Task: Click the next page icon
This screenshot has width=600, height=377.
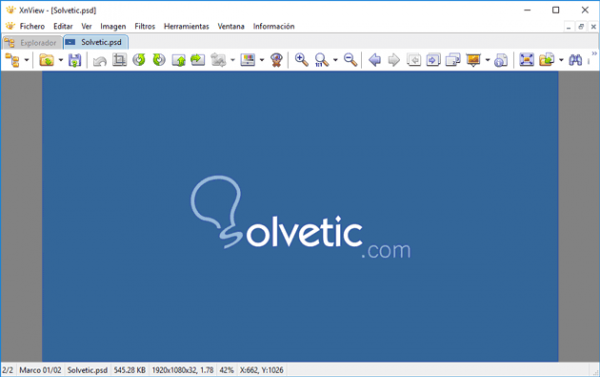Action: tap(433, 60)
